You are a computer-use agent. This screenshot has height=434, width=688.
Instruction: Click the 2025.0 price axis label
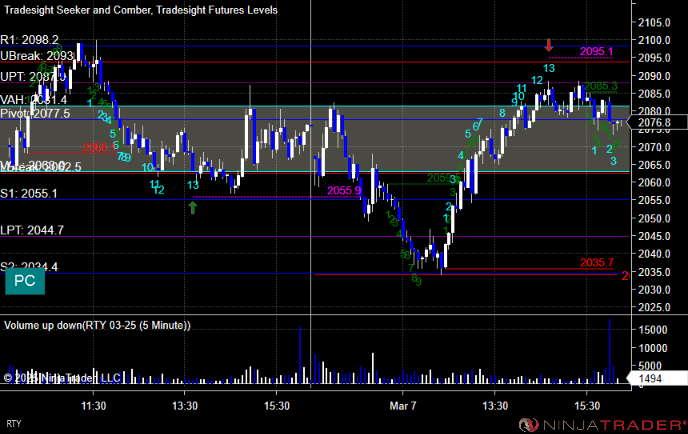point(654,307)
